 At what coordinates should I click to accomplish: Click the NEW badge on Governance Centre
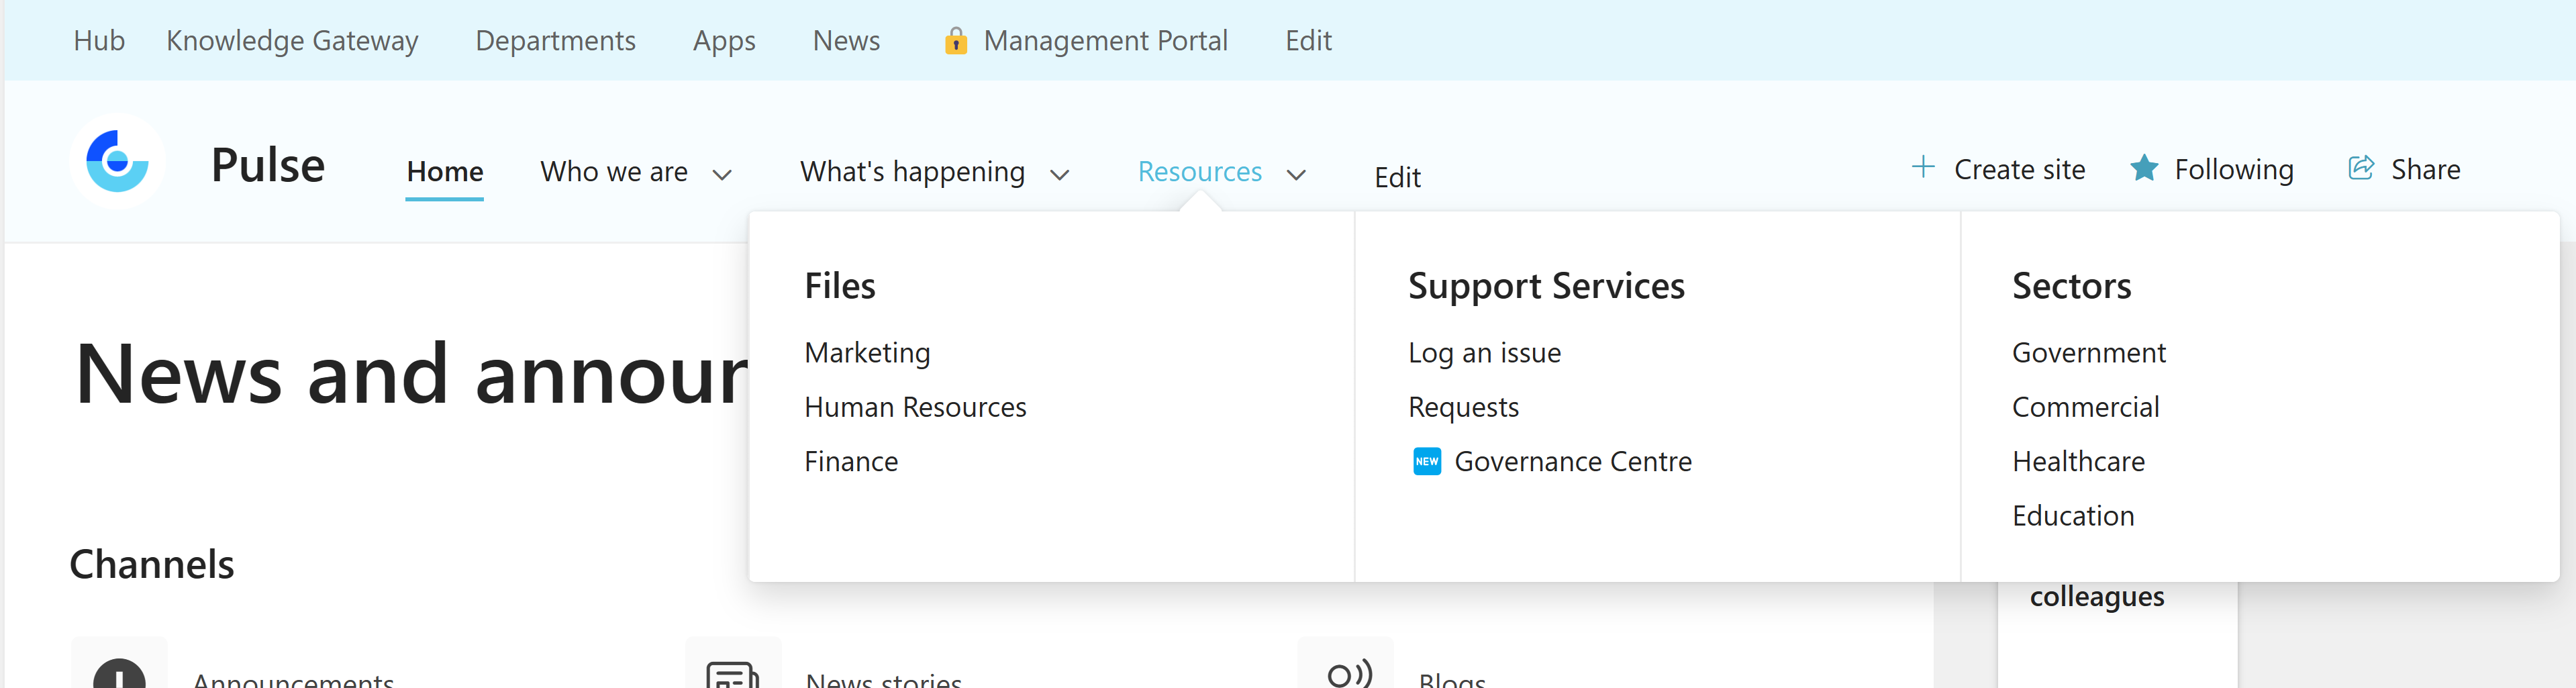(x=1427, y=461)
